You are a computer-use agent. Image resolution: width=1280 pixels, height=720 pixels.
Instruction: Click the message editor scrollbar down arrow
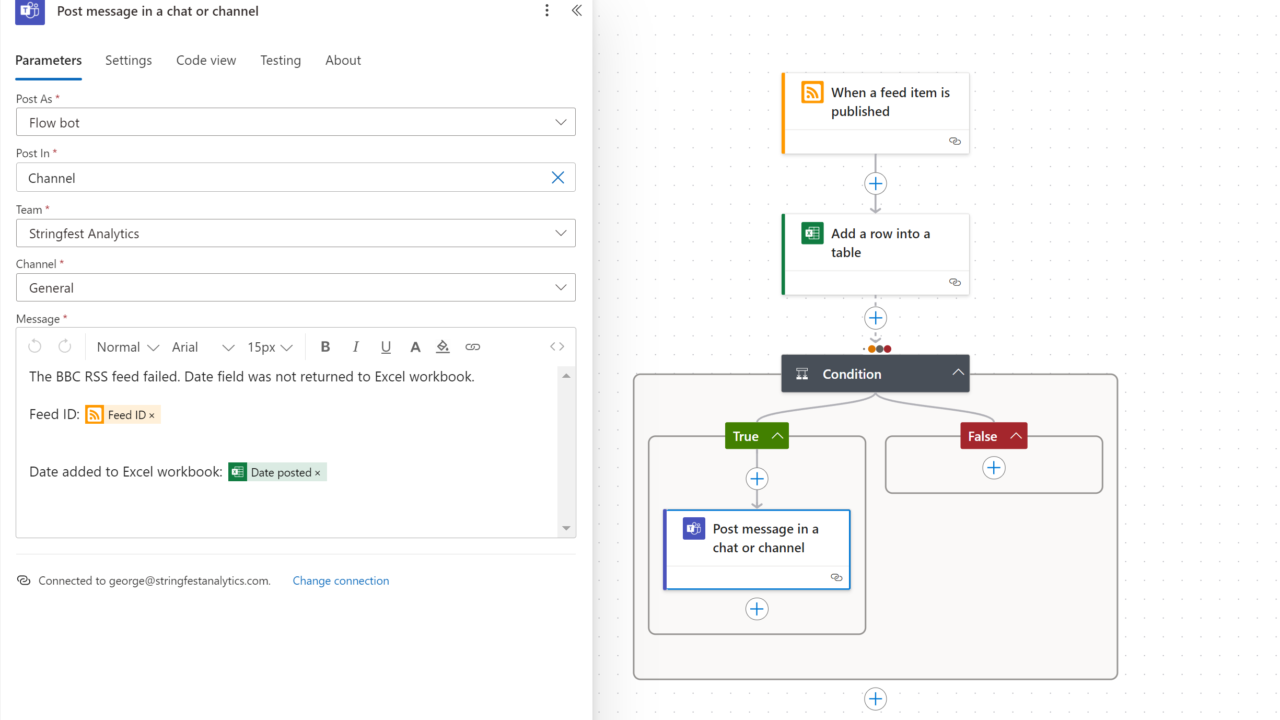click(567, 528)
